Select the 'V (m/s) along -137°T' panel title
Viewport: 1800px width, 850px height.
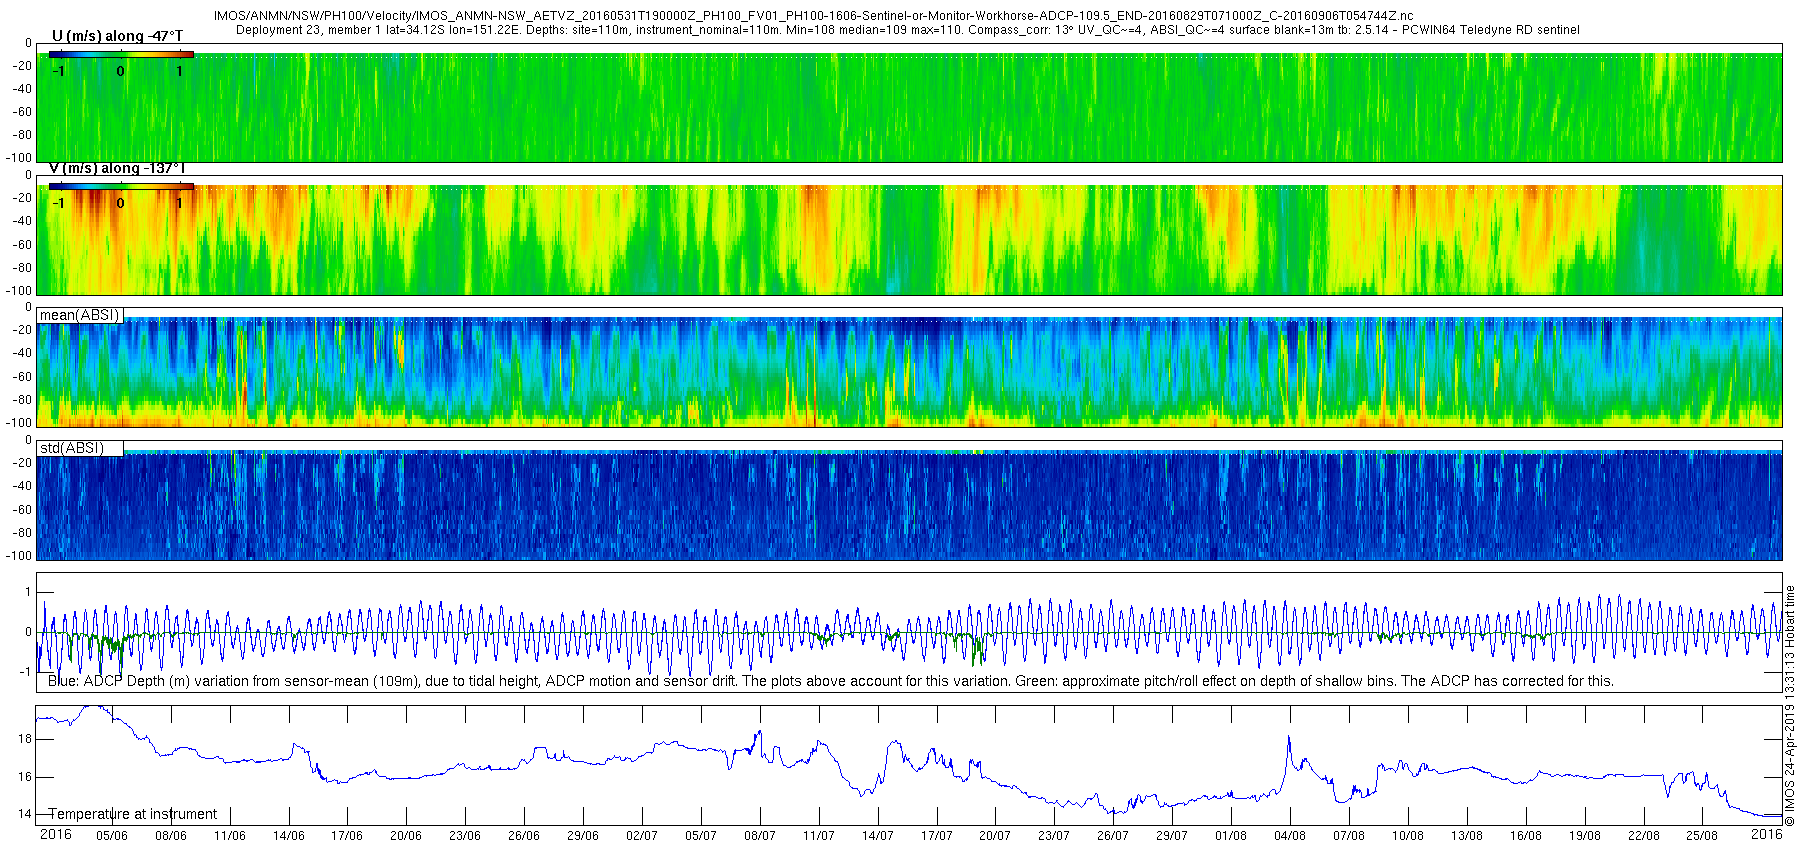pos(117,168)
